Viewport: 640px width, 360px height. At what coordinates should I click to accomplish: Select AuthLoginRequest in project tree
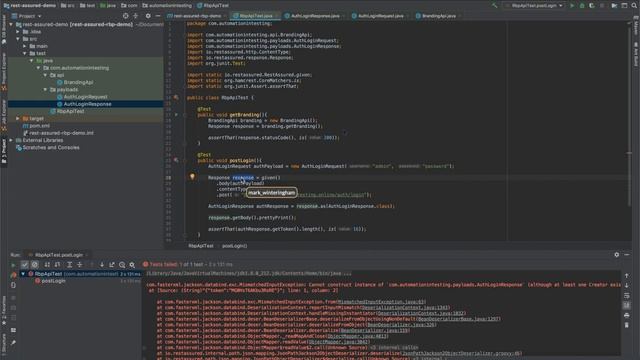[85, 97]
